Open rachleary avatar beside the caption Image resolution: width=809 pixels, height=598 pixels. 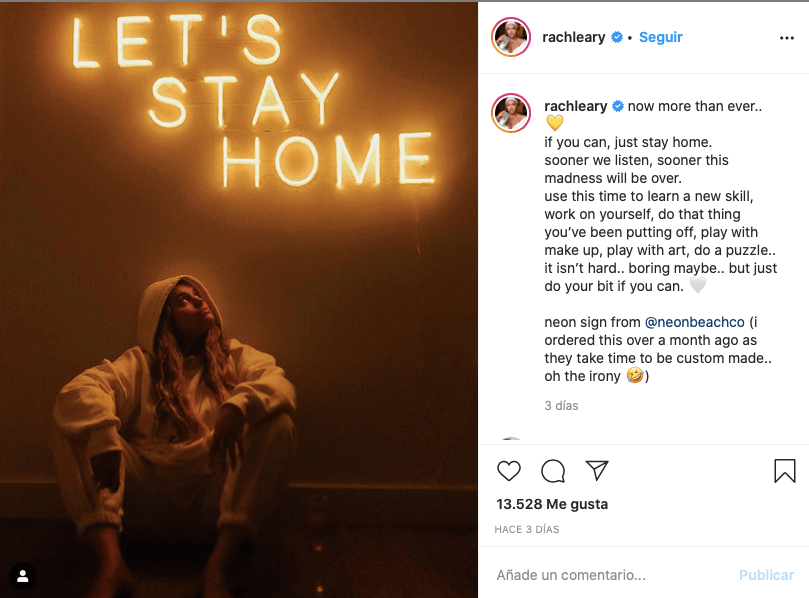point(511,113)
